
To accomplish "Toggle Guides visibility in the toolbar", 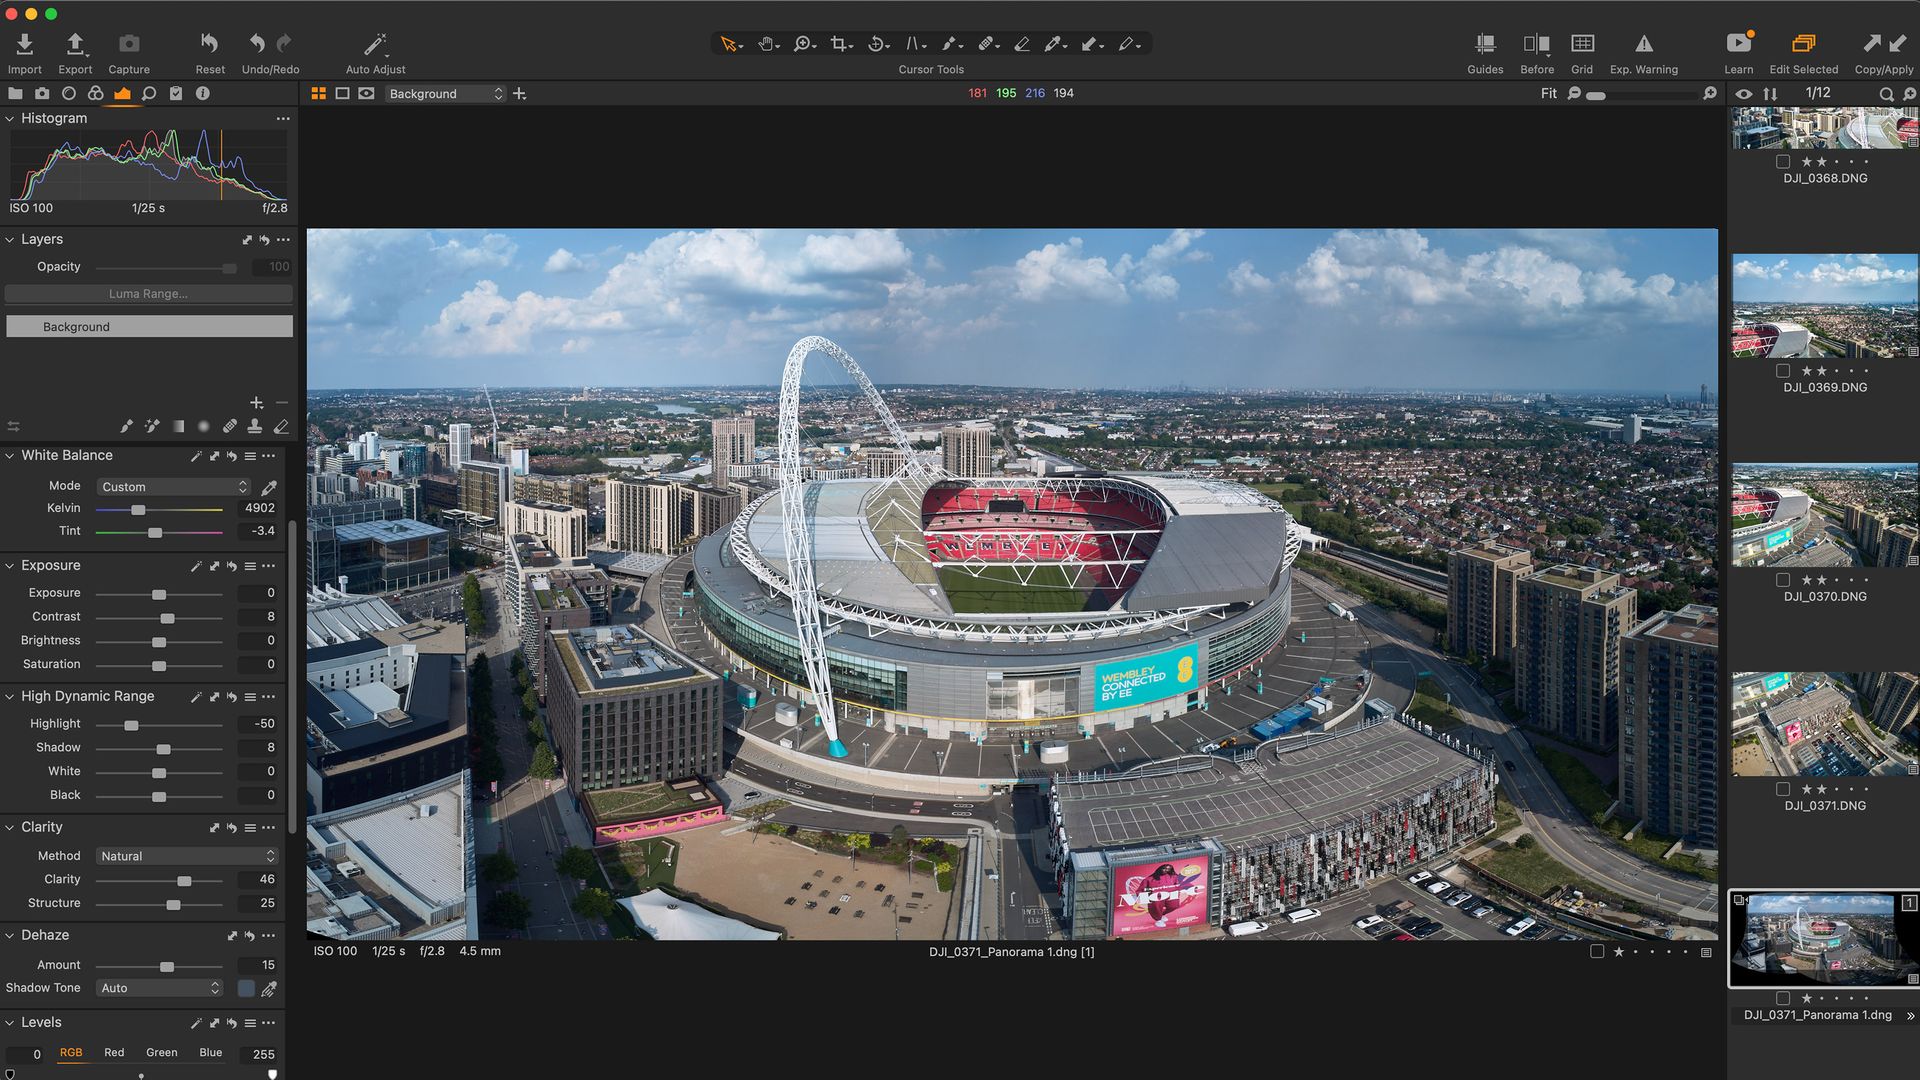I will point(1484,43).
